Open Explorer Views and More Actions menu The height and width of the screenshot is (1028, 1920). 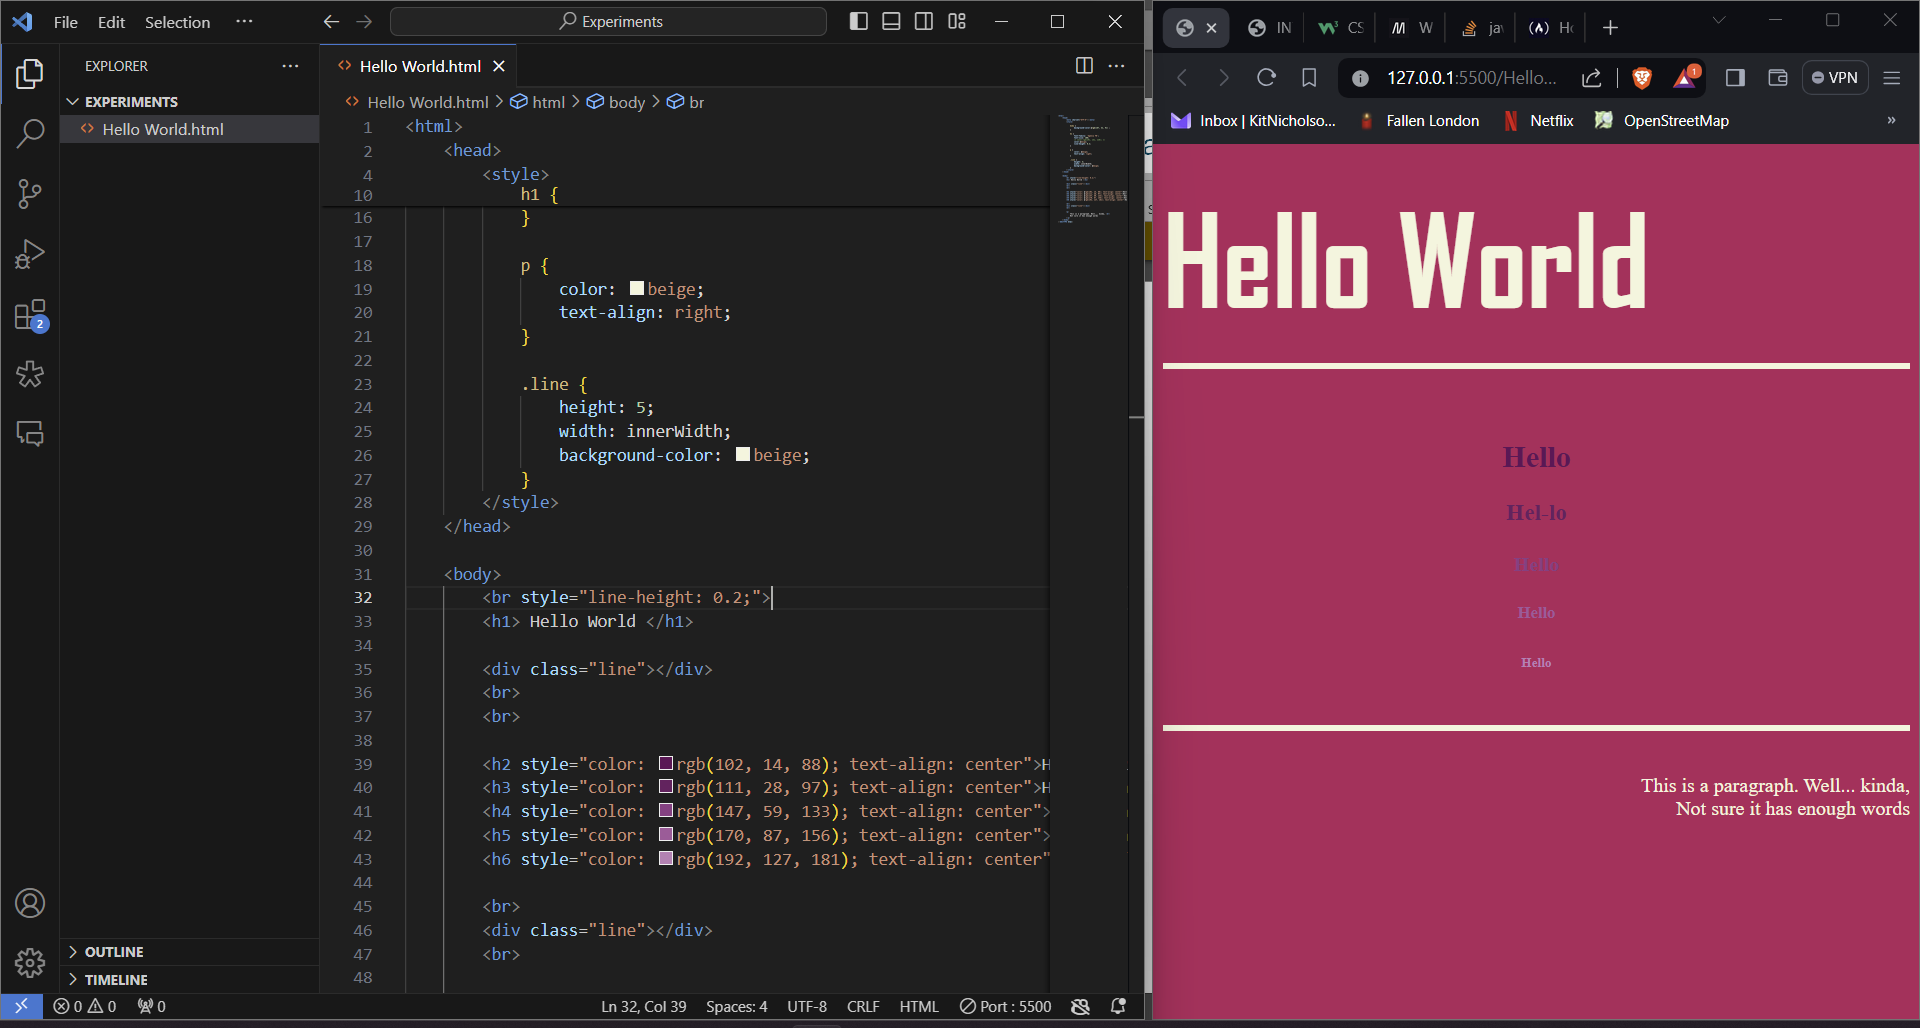tap(290, 66)
